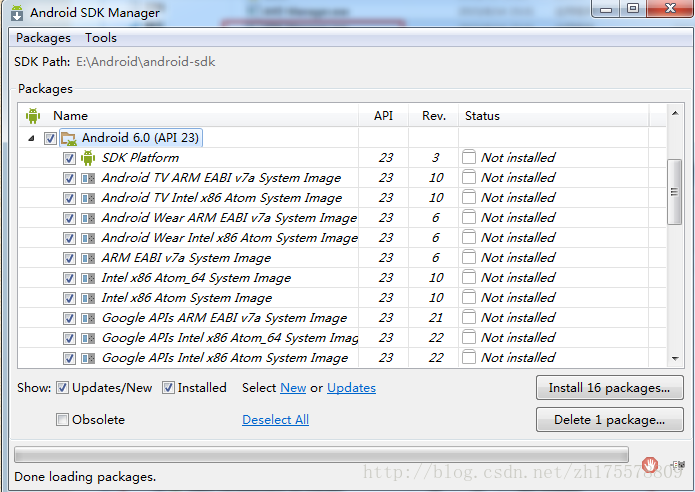Click the scrollbar down arrow in package list
The height and width of the screenshot is (492, 695).
[675, 358]
